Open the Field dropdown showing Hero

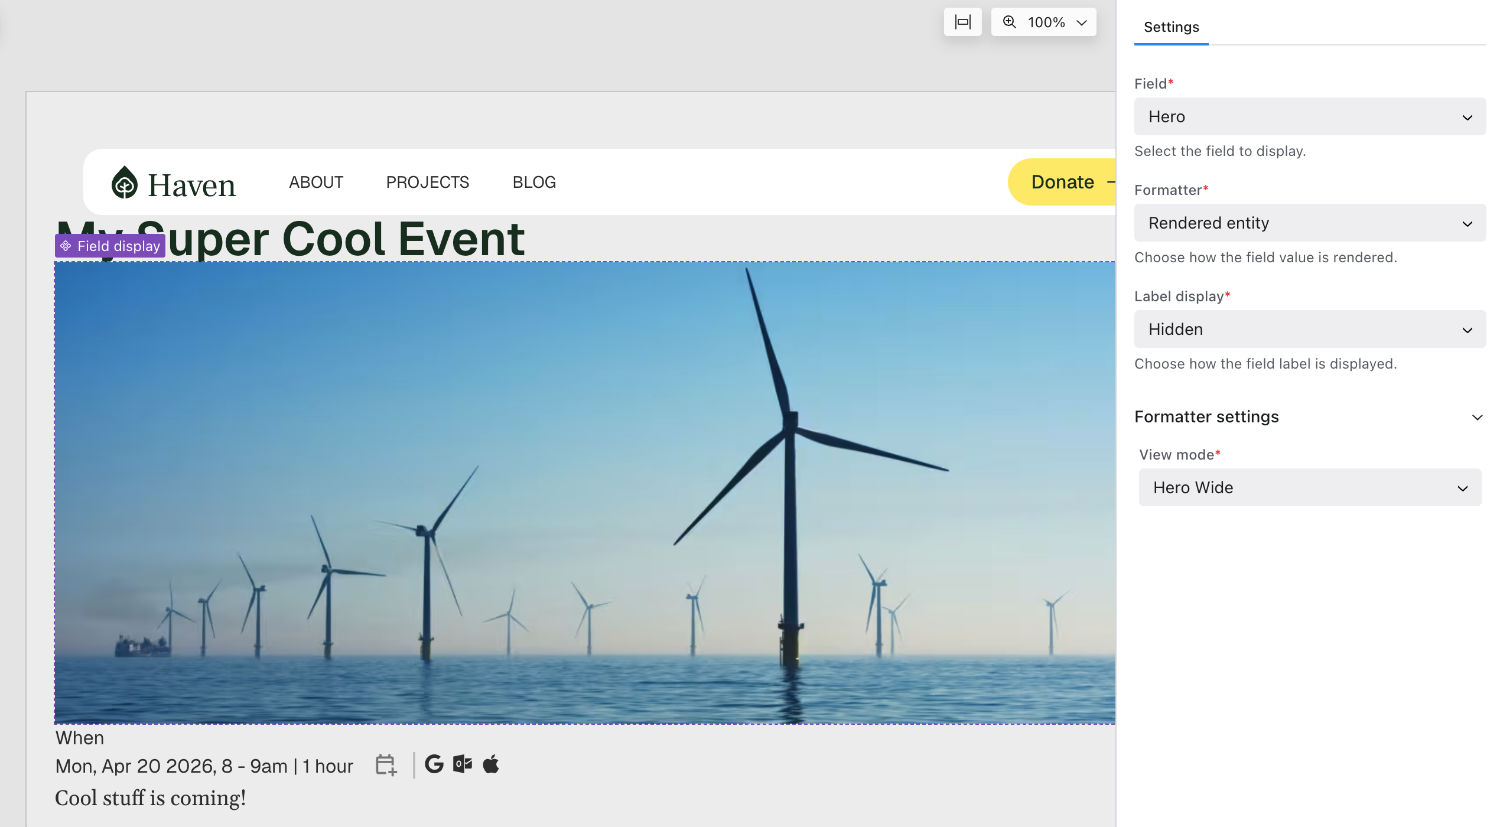[x=1310, y=116]
